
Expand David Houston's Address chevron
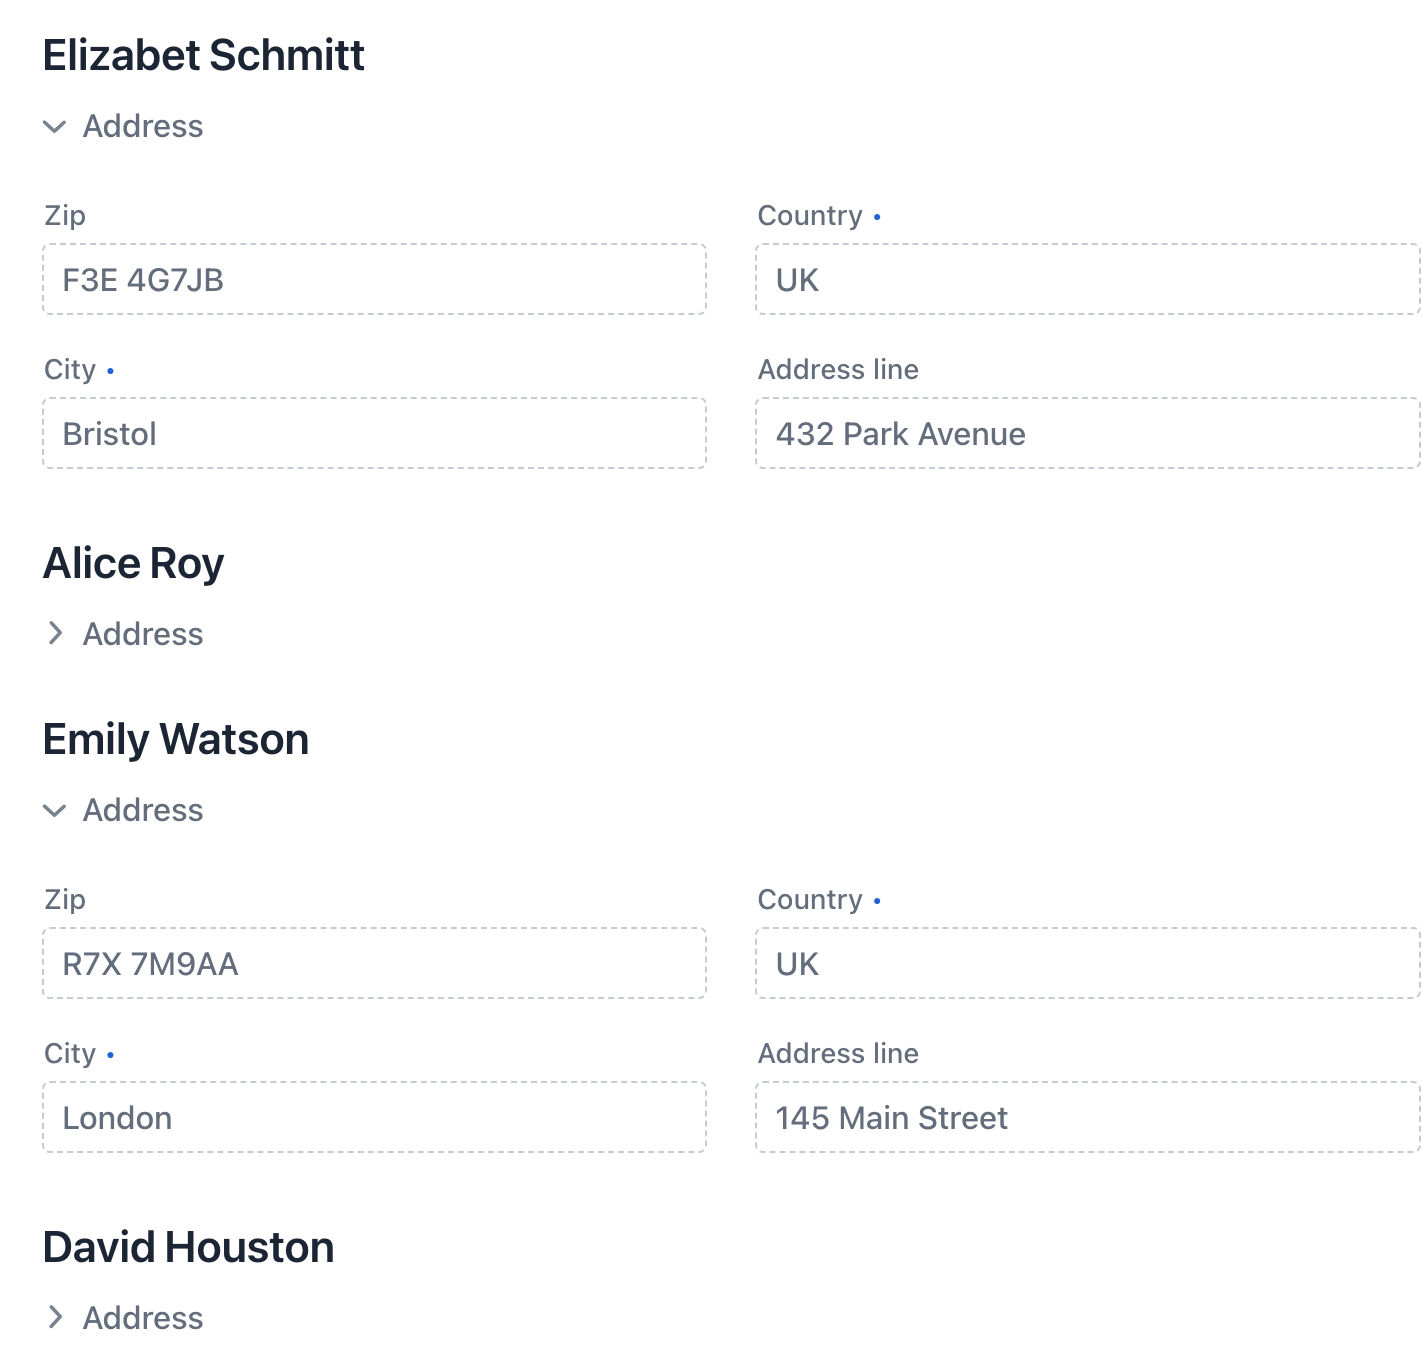(x=55, y=1318)
